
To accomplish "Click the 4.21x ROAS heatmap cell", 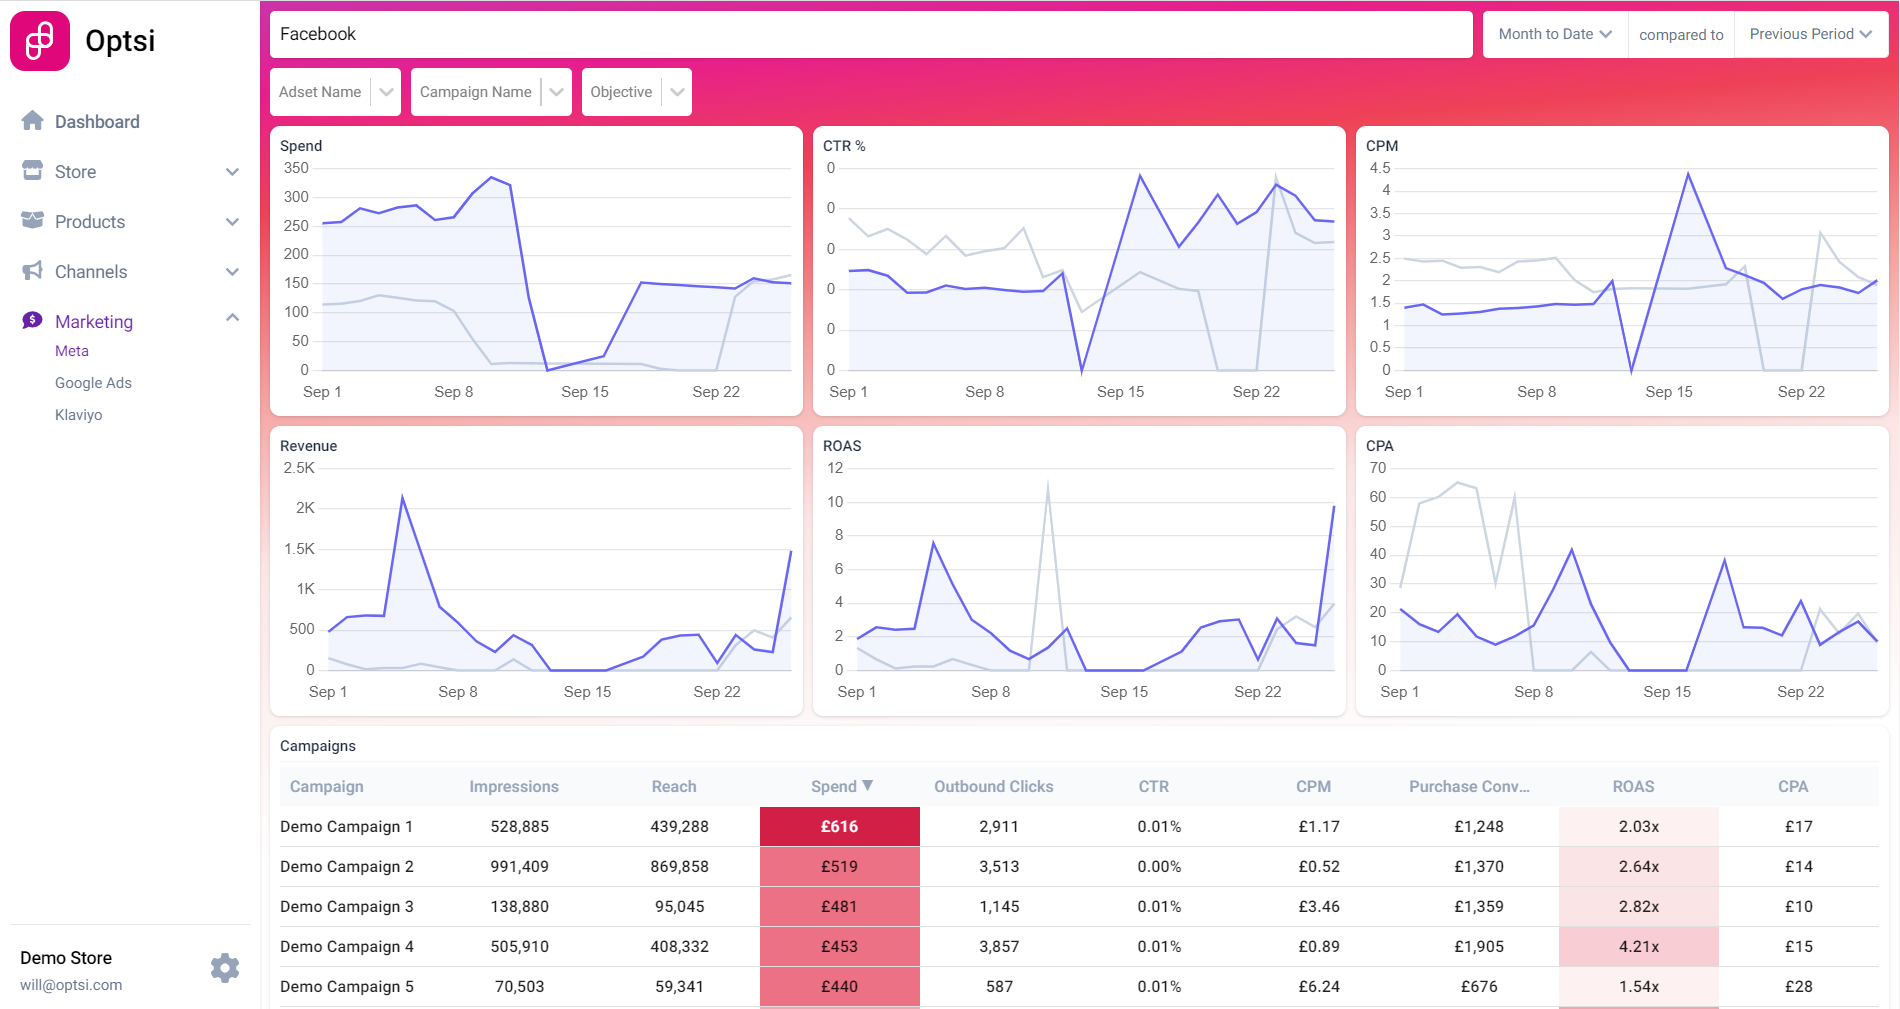I will click(x=1639, y=947).
